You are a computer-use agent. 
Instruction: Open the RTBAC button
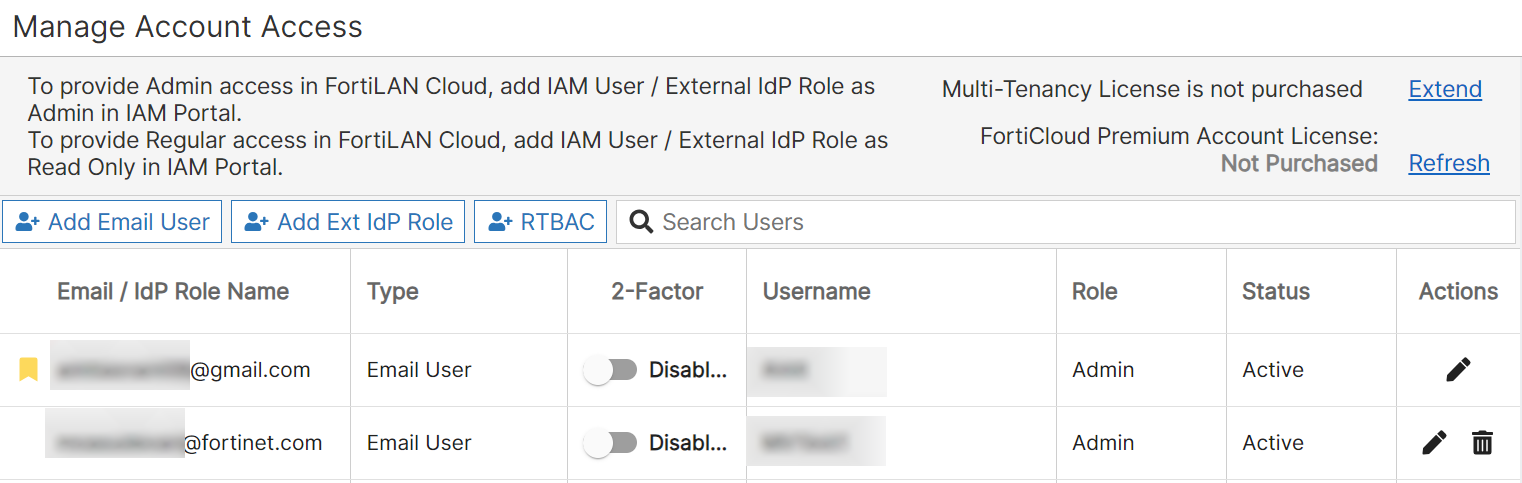coord(540,222)
